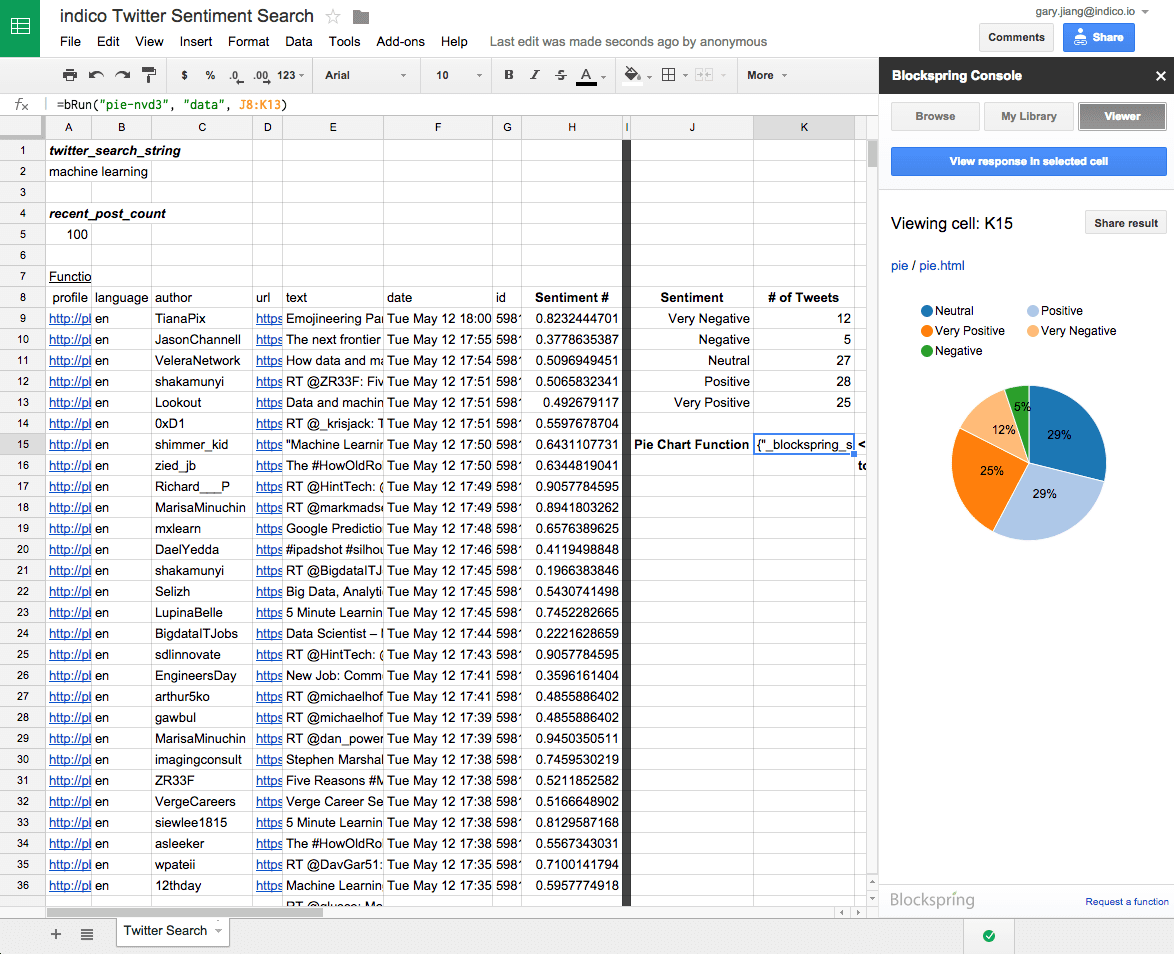
Task: Format selection as currency
Action: (186, 75)
